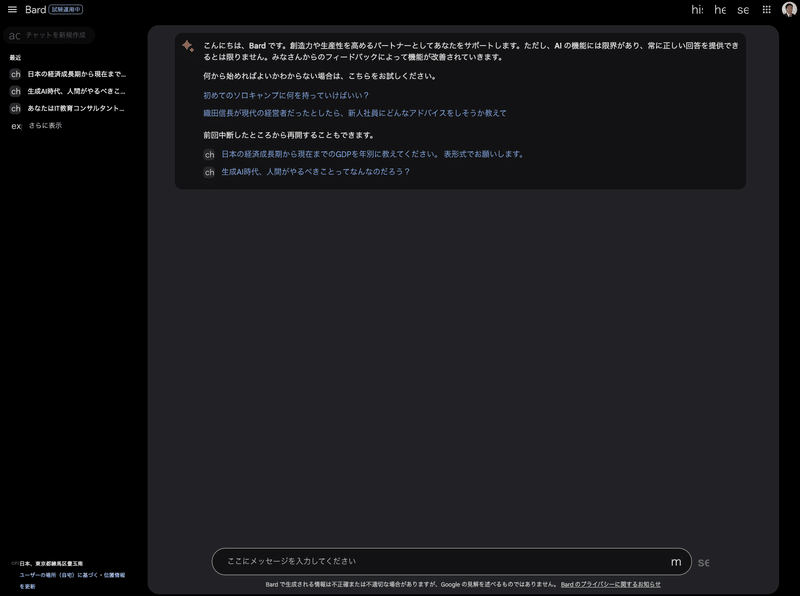Open the Google account profile avatar
This screenshot has width=800, height=596.
pos(789,9)
